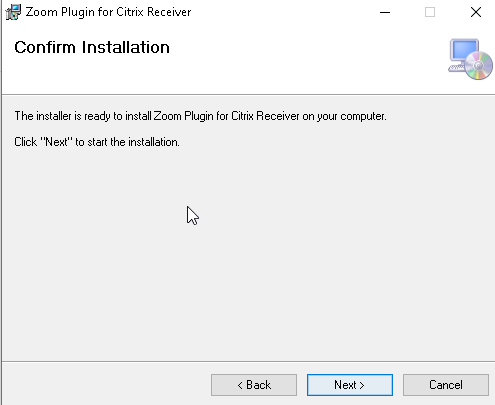
Task: Cancel the Zoom Plugin installation
Action: 446,385
